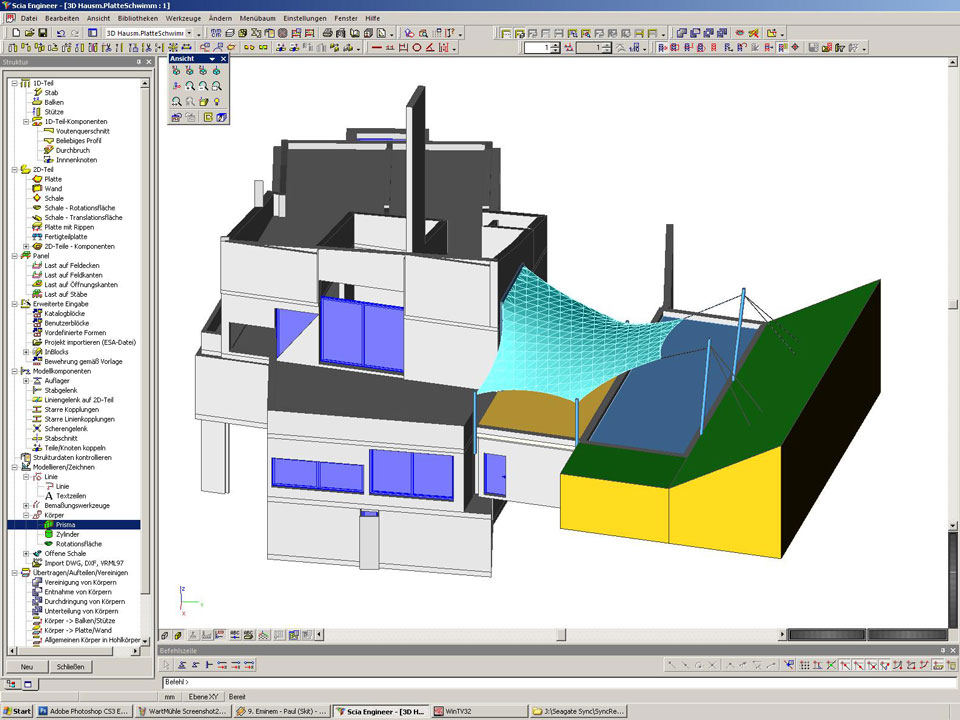Screen dimensions: 960x720
Task: Select Prisma in the Körper tree
Action: click(x=66, y=524)
